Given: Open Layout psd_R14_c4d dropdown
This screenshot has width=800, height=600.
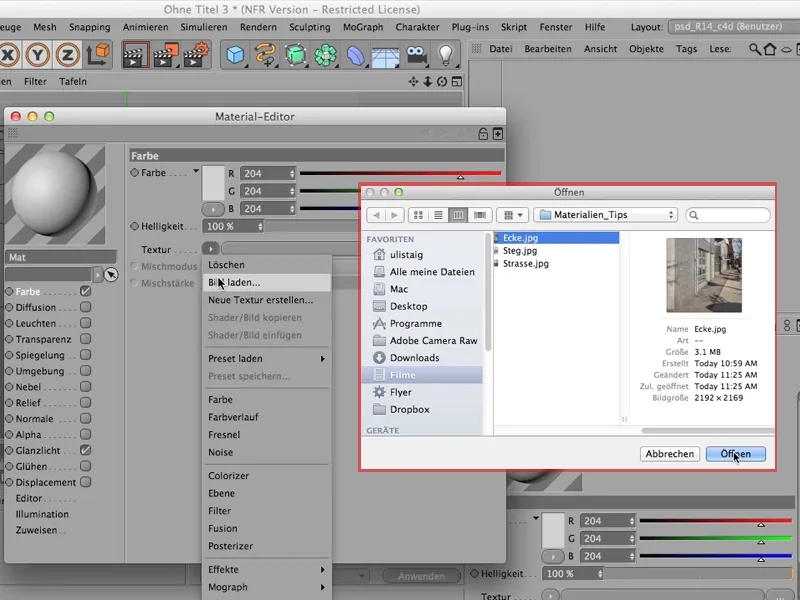Looking at the screenshot, I should click(x=734, y=27).
